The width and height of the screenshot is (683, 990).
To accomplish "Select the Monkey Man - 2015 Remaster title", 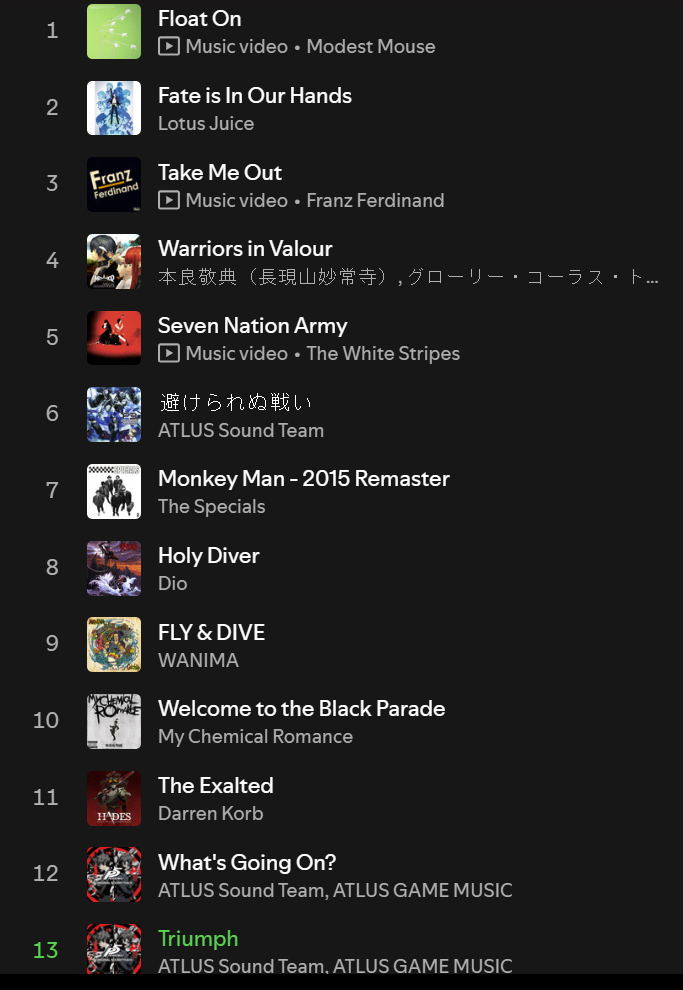I will coord(304,479).
